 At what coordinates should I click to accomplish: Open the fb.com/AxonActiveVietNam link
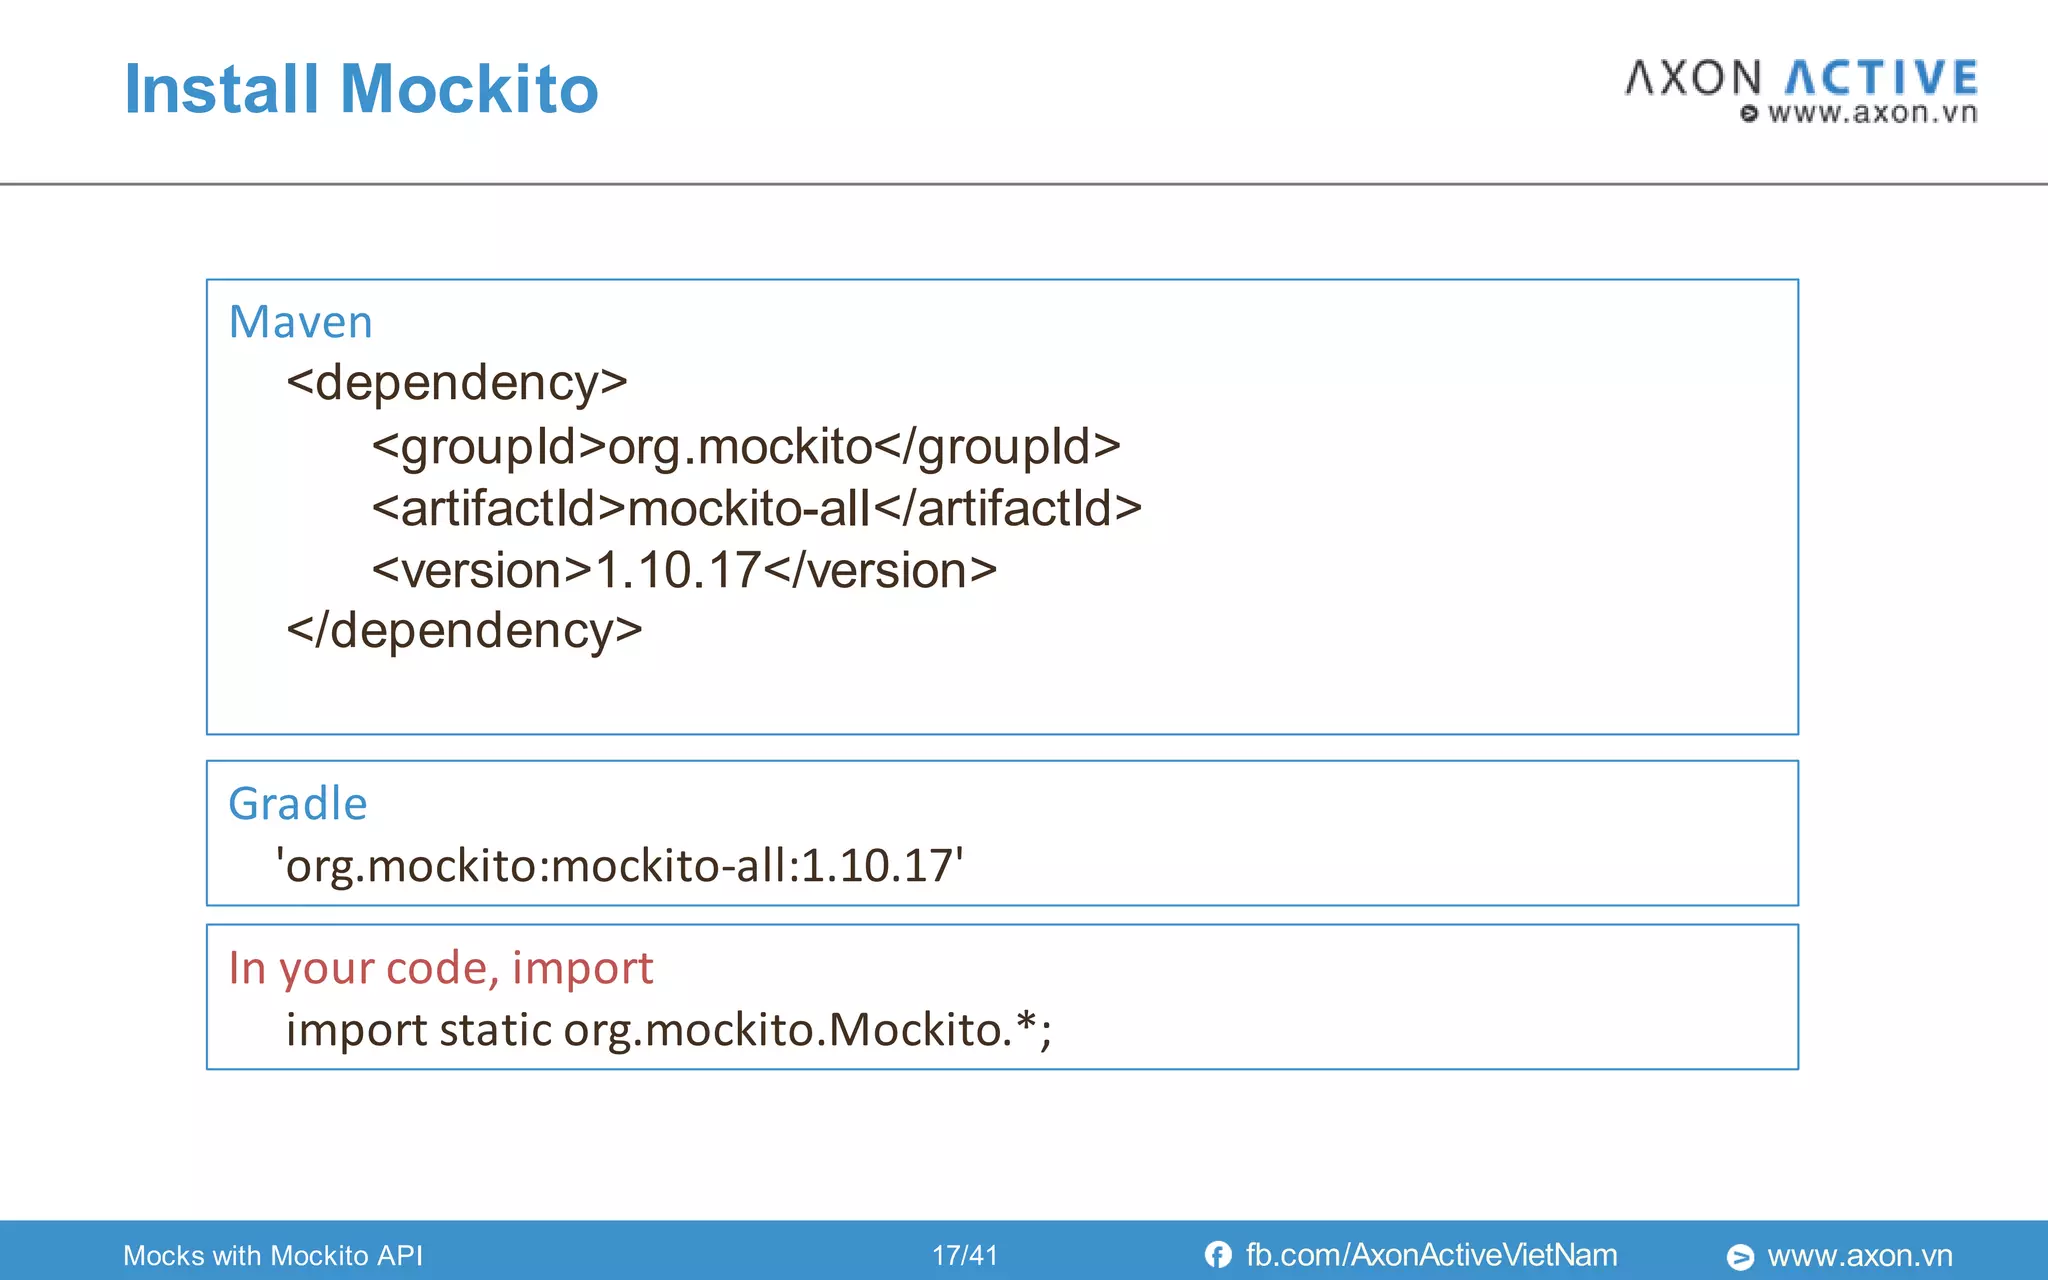1430,1255
